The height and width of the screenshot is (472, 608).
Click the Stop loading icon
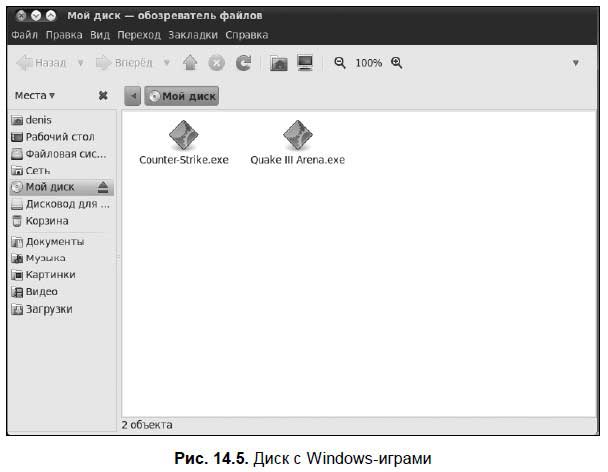coord(216,63)
